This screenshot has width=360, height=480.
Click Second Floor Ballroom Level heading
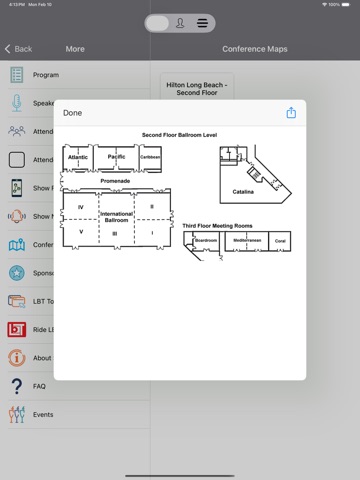point(179,135)
